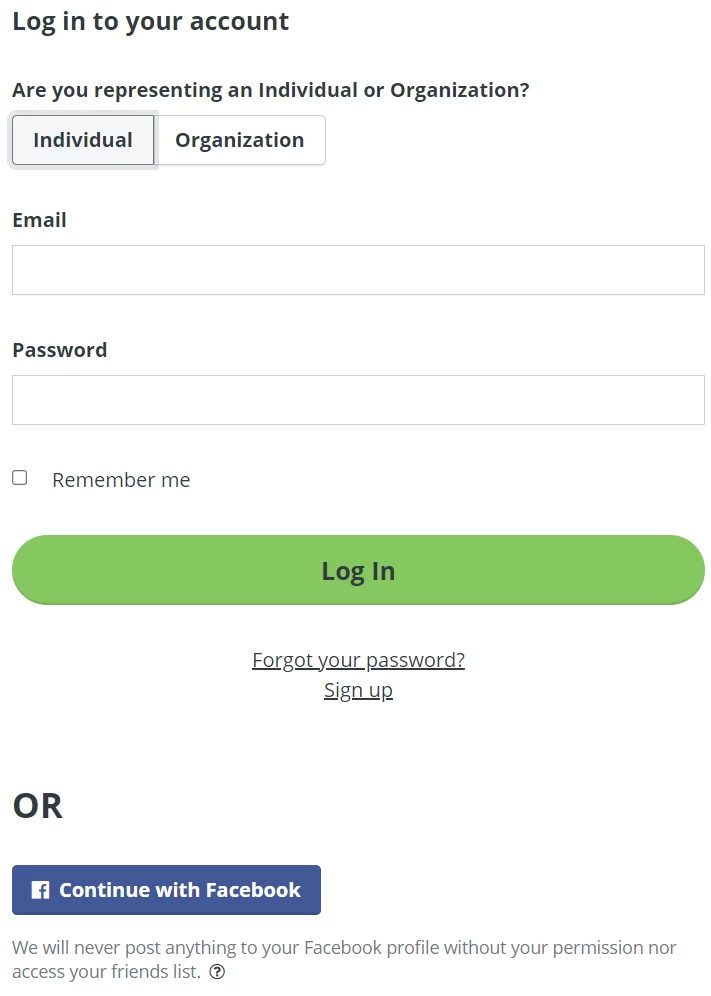Click the Facebook logo icon
Image resolution: width=711 pixels, height=996 pixels.
[x=39, y=890]
